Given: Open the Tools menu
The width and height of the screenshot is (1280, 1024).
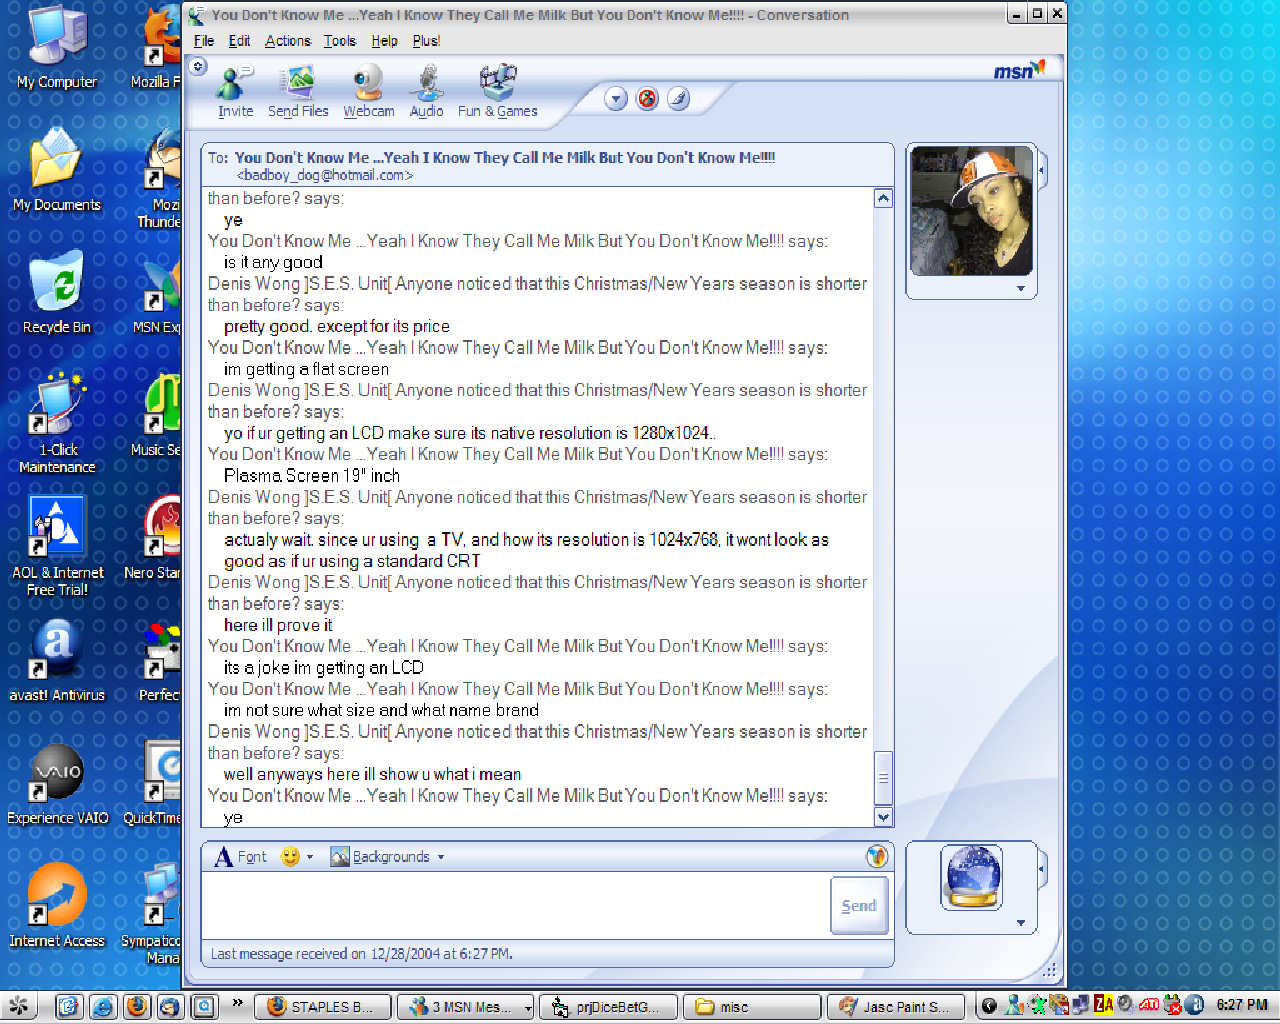Looking at the screenshot, I should (x=340, y=41).
